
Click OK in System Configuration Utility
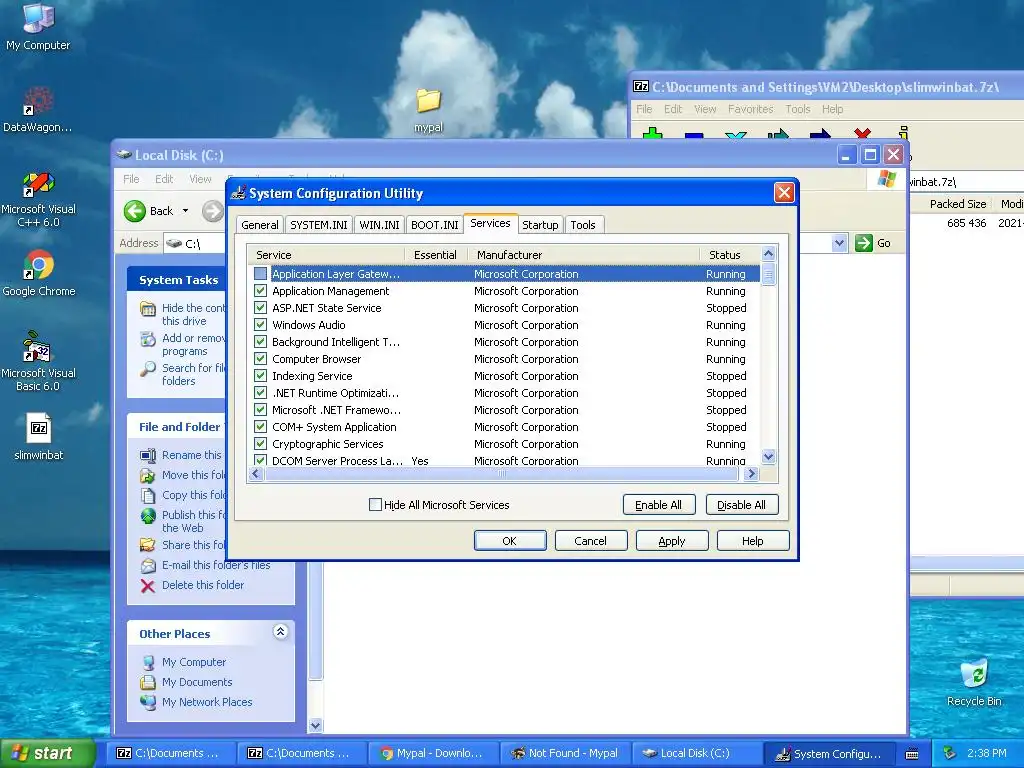point(509,541)
